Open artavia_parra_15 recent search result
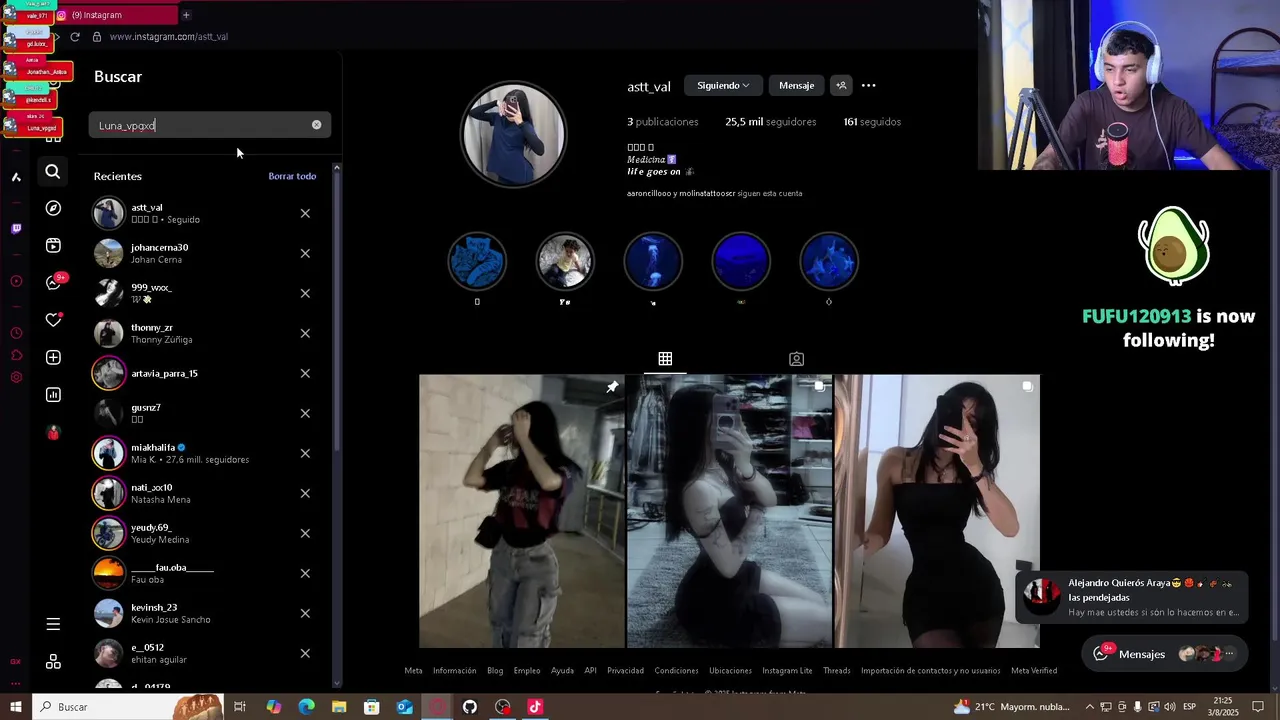 click(205, 373)
